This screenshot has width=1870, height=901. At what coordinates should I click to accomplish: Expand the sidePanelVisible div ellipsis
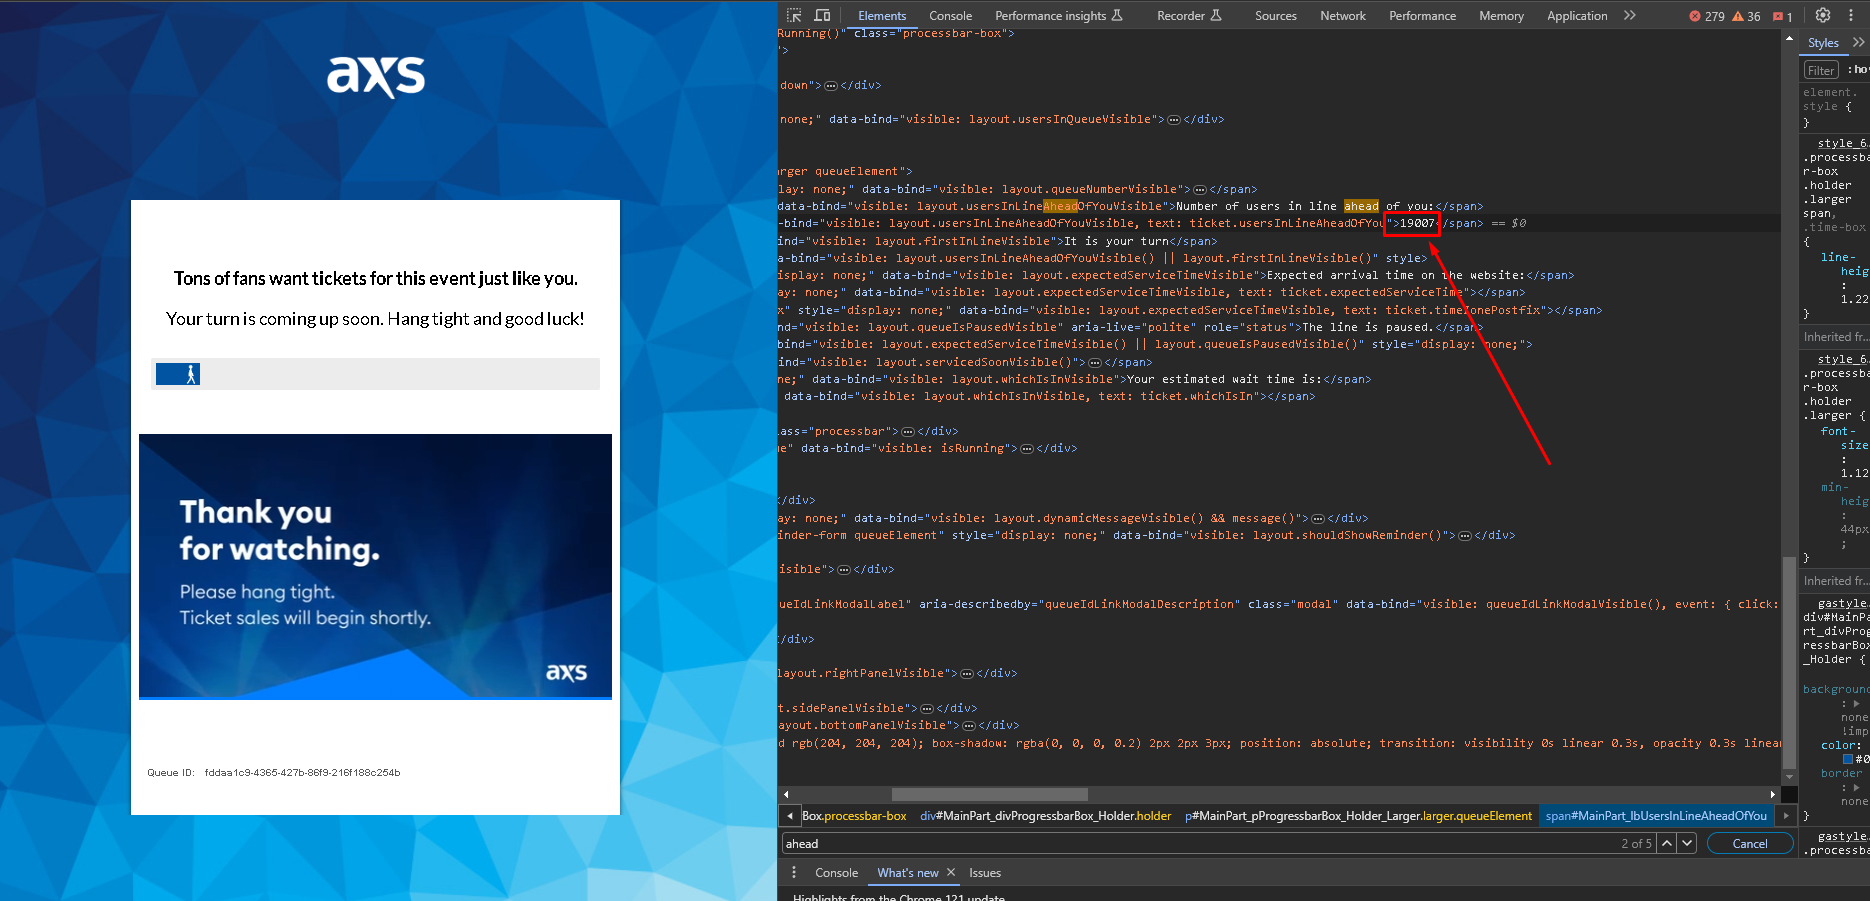pyautogui.click(x=927, y=709)
